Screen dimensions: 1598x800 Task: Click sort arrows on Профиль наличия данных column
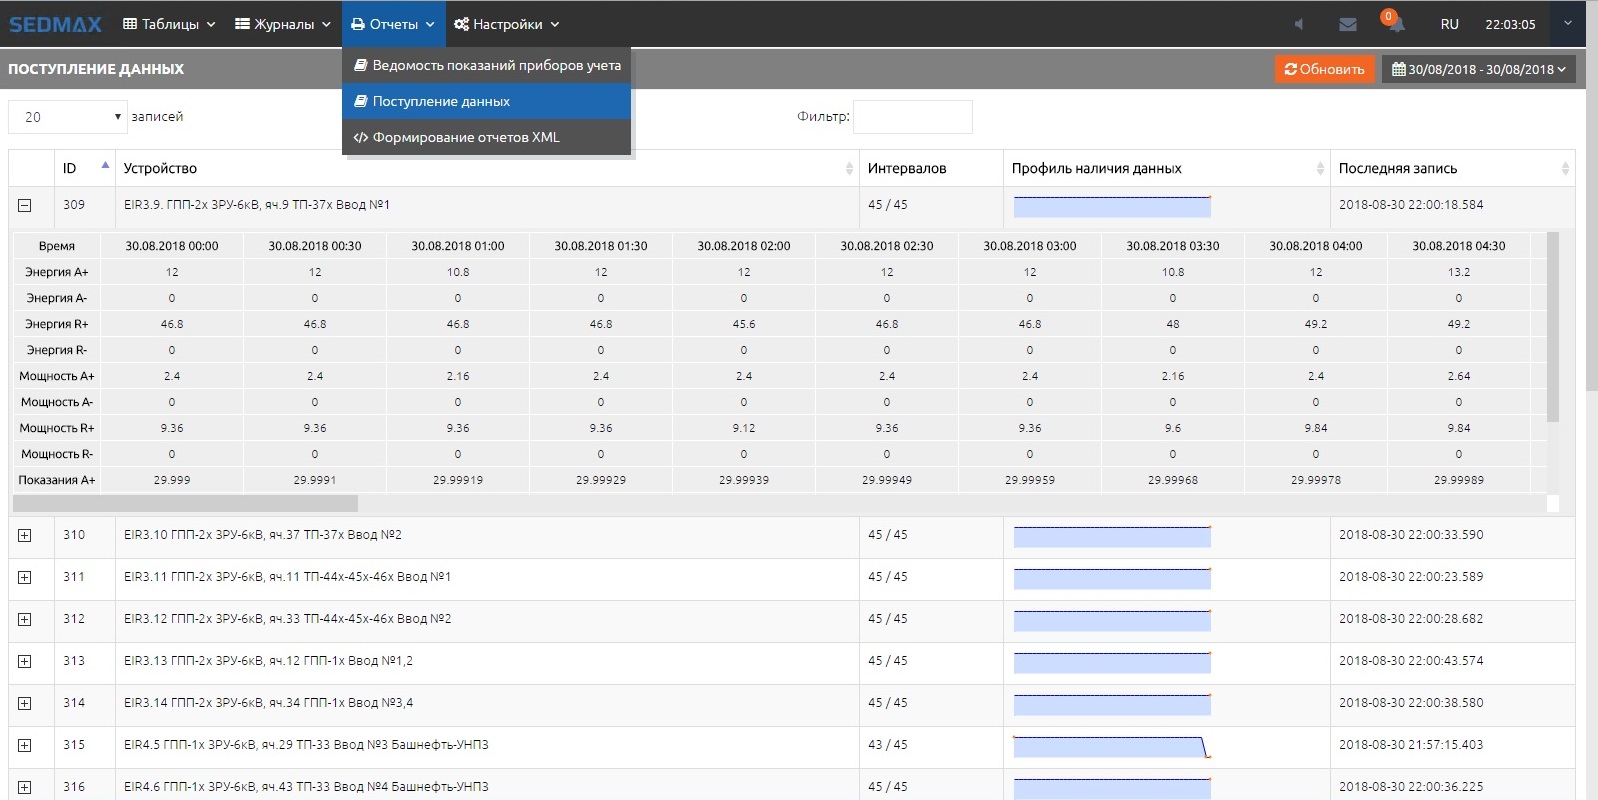coord(1320,169)
